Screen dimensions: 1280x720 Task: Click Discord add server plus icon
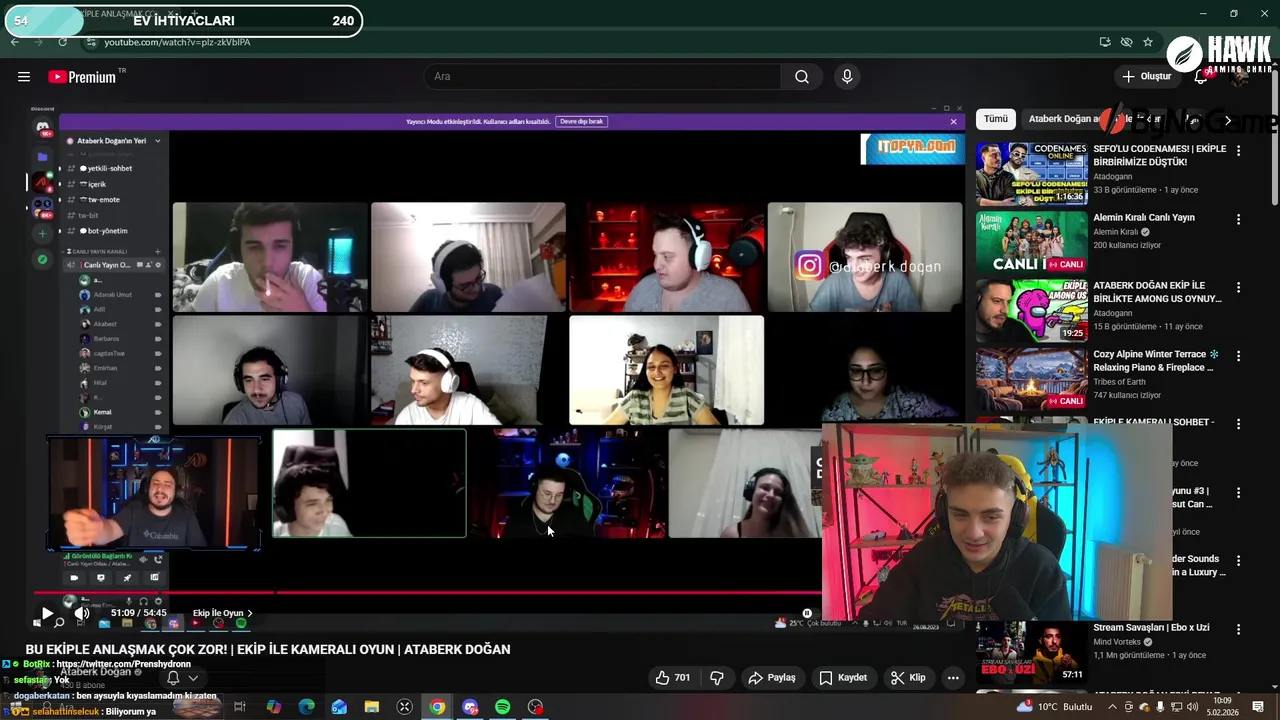(x=42, y=234)
